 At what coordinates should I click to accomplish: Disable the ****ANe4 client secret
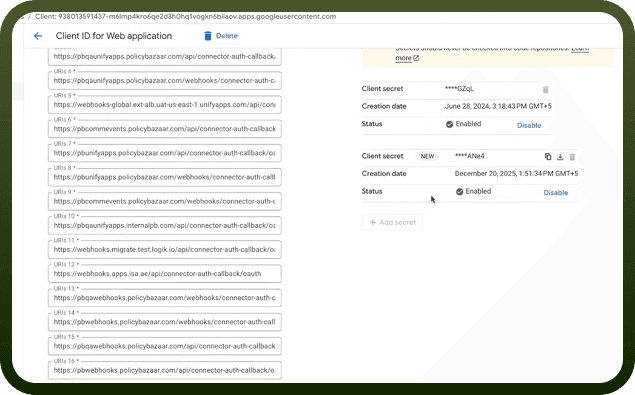pos(556,192)
